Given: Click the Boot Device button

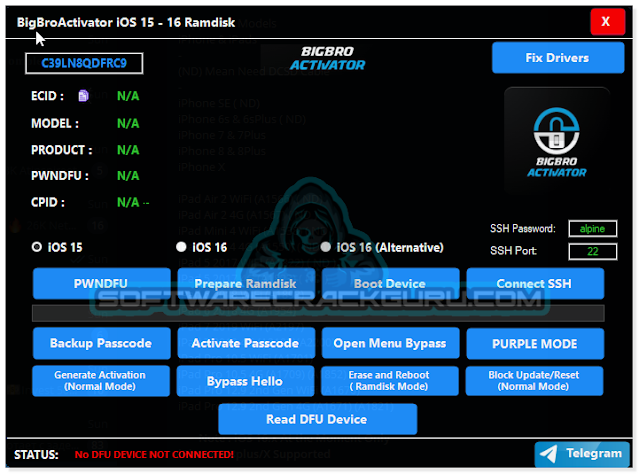Looking at the screenshot, I should [x=390, y=284].
